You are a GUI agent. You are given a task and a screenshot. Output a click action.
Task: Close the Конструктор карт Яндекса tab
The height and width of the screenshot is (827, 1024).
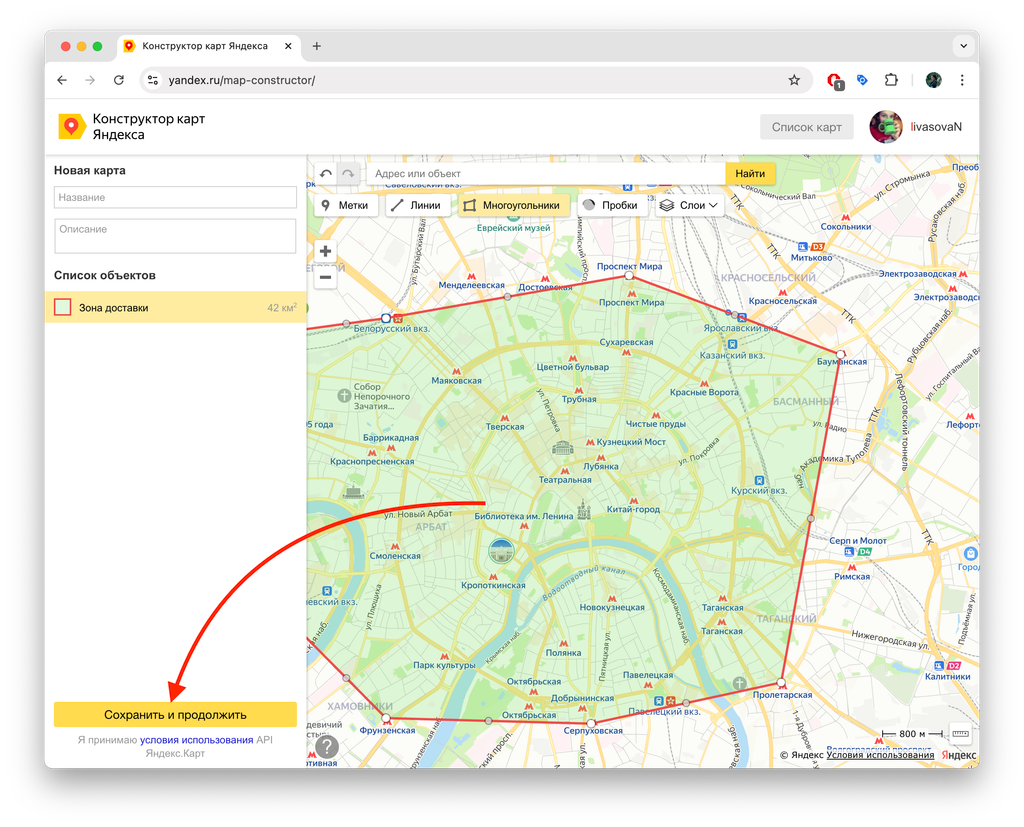click(288, 46)
